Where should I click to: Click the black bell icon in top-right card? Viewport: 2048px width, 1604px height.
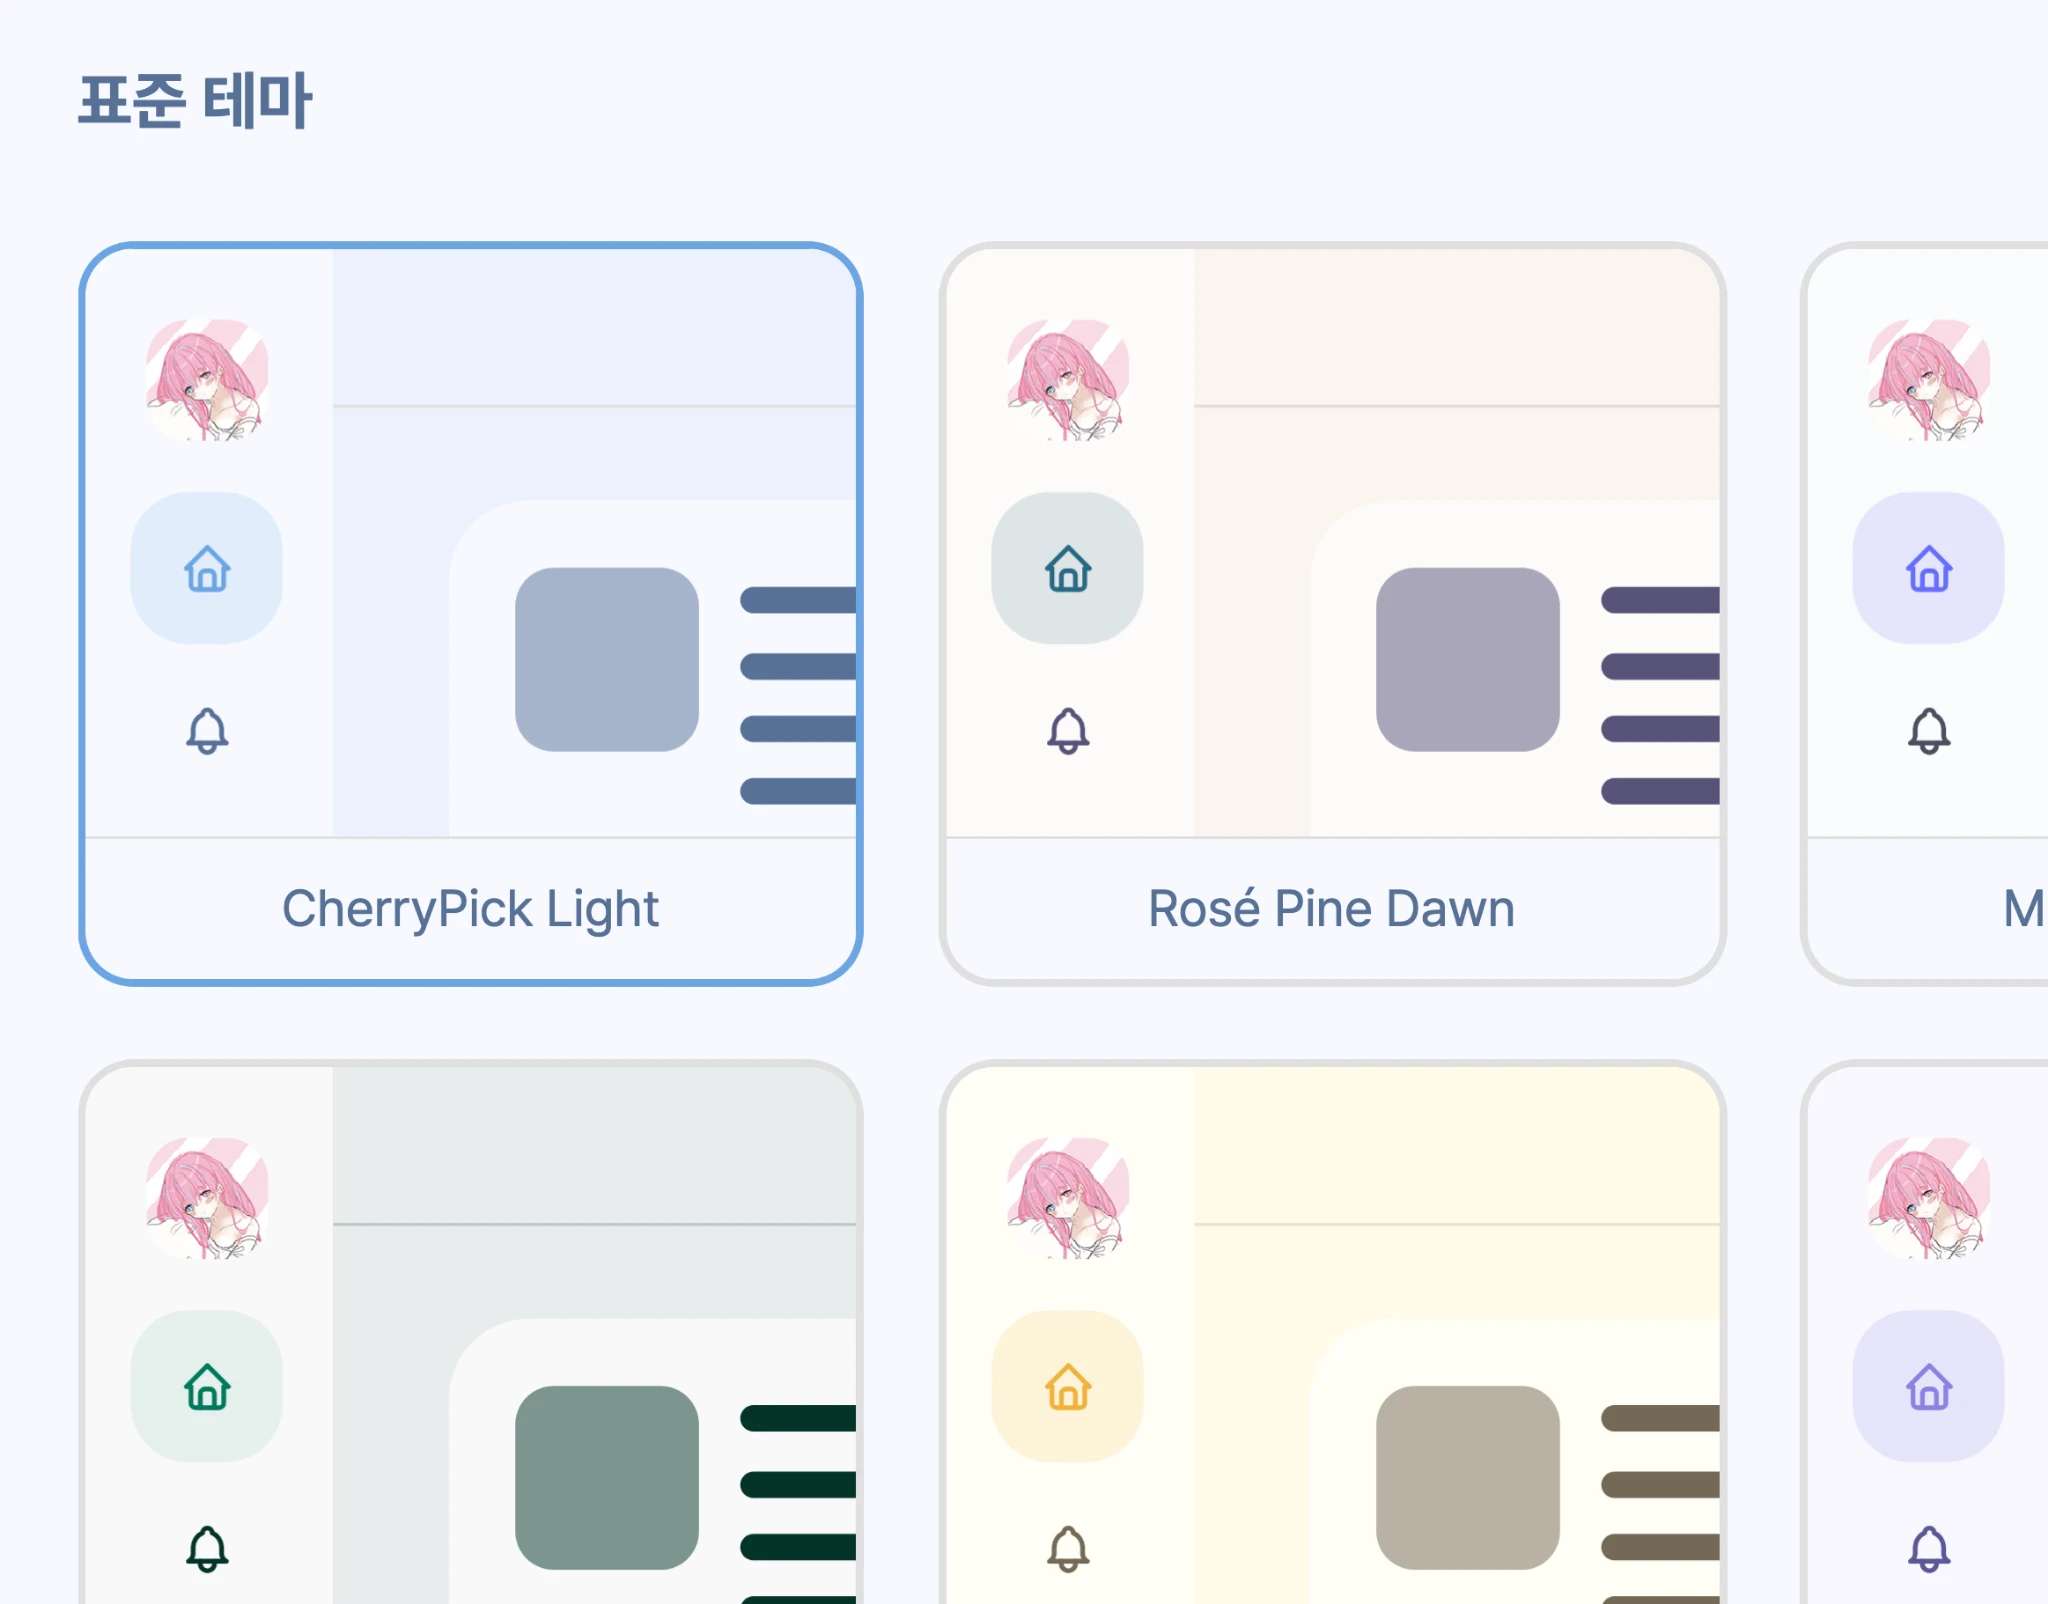pyautogui.click(x=1929, y=730)
